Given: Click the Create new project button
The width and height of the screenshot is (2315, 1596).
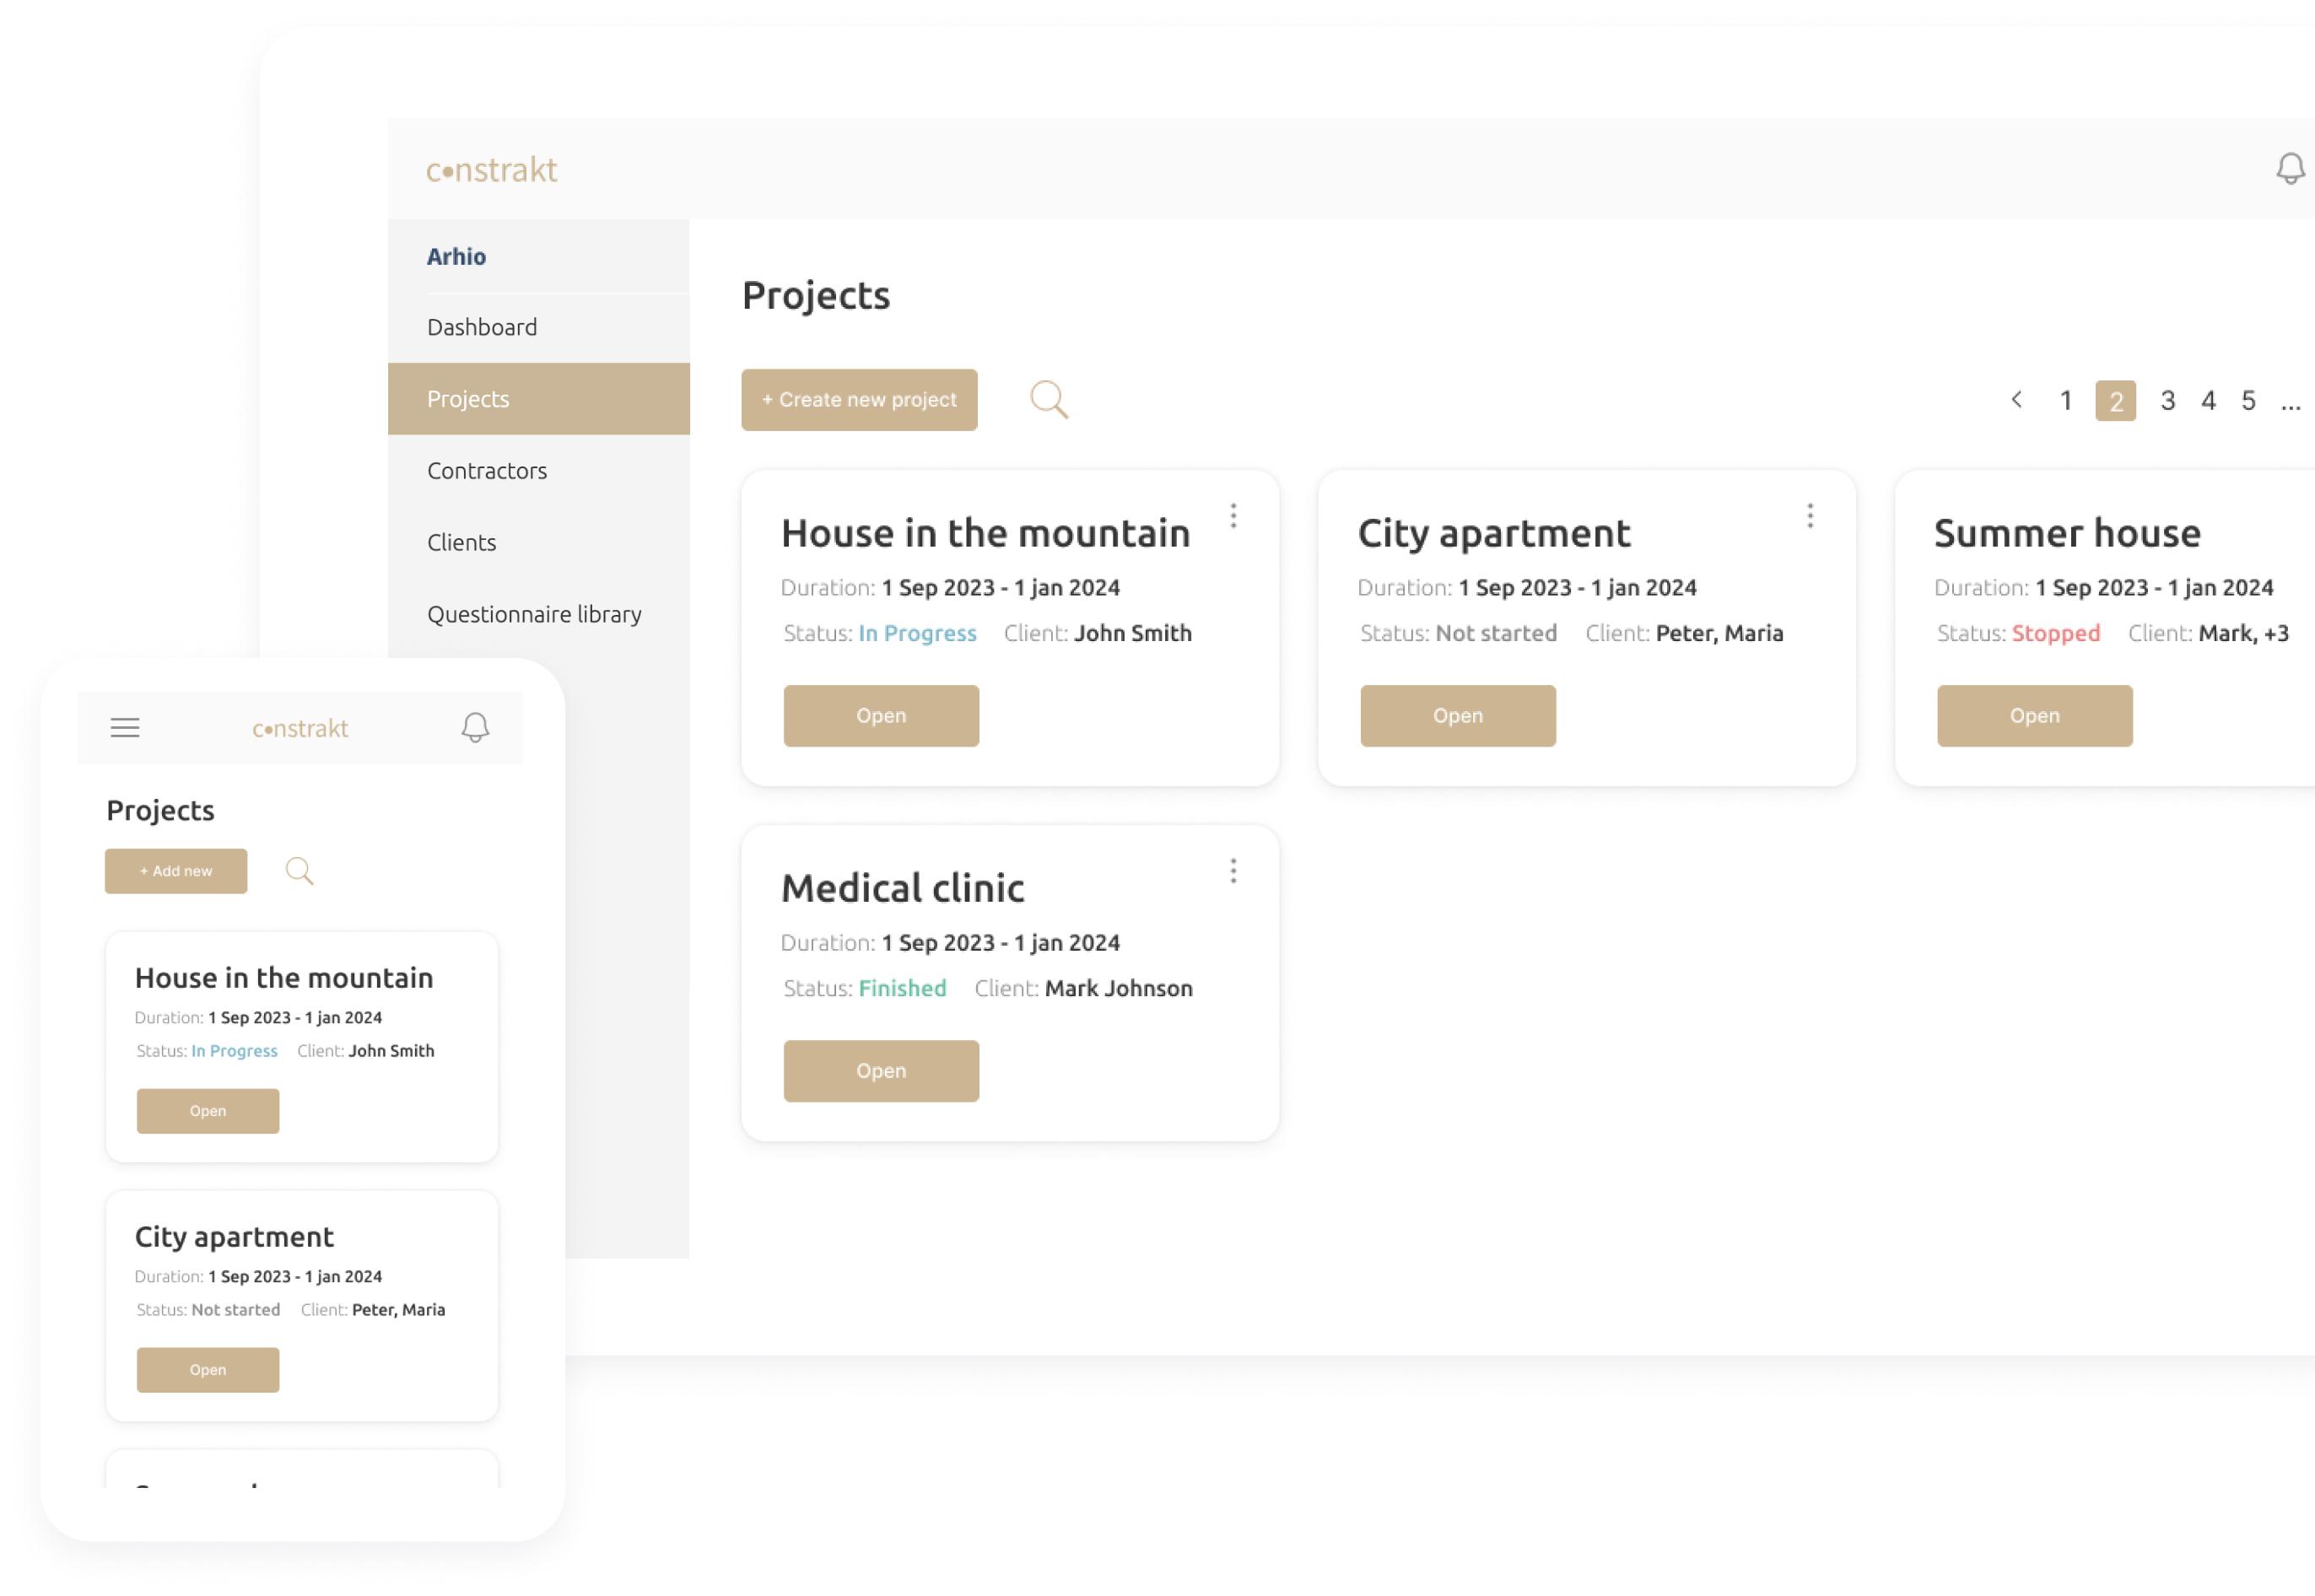Looking at the screenshot, I should [859, 400].
